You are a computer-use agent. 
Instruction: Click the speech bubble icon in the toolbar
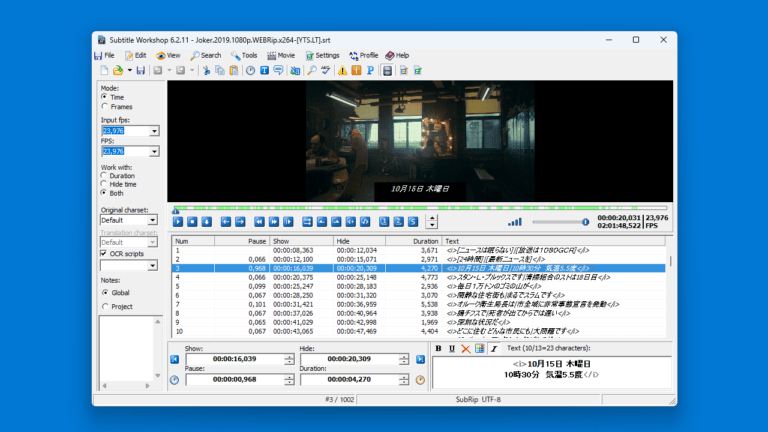coord(278,71)
